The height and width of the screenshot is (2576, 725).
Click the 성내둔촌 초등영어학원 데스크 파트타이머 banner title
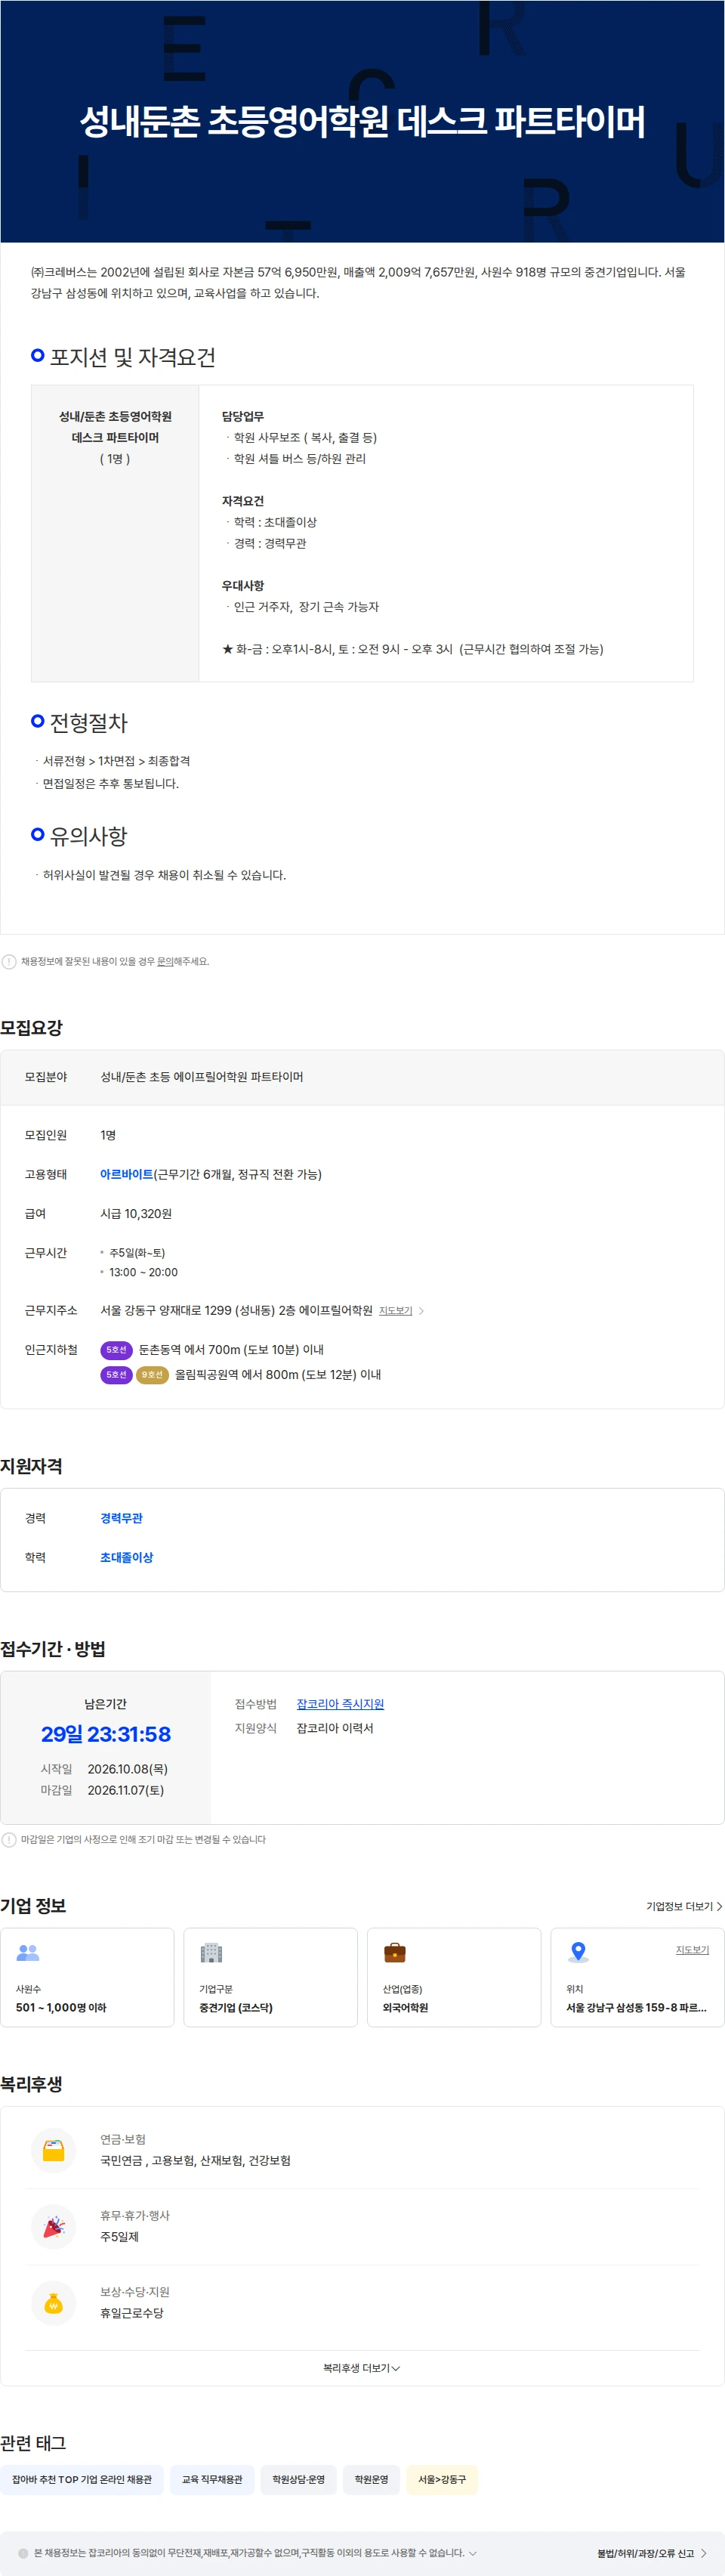[x=362, y=121]
